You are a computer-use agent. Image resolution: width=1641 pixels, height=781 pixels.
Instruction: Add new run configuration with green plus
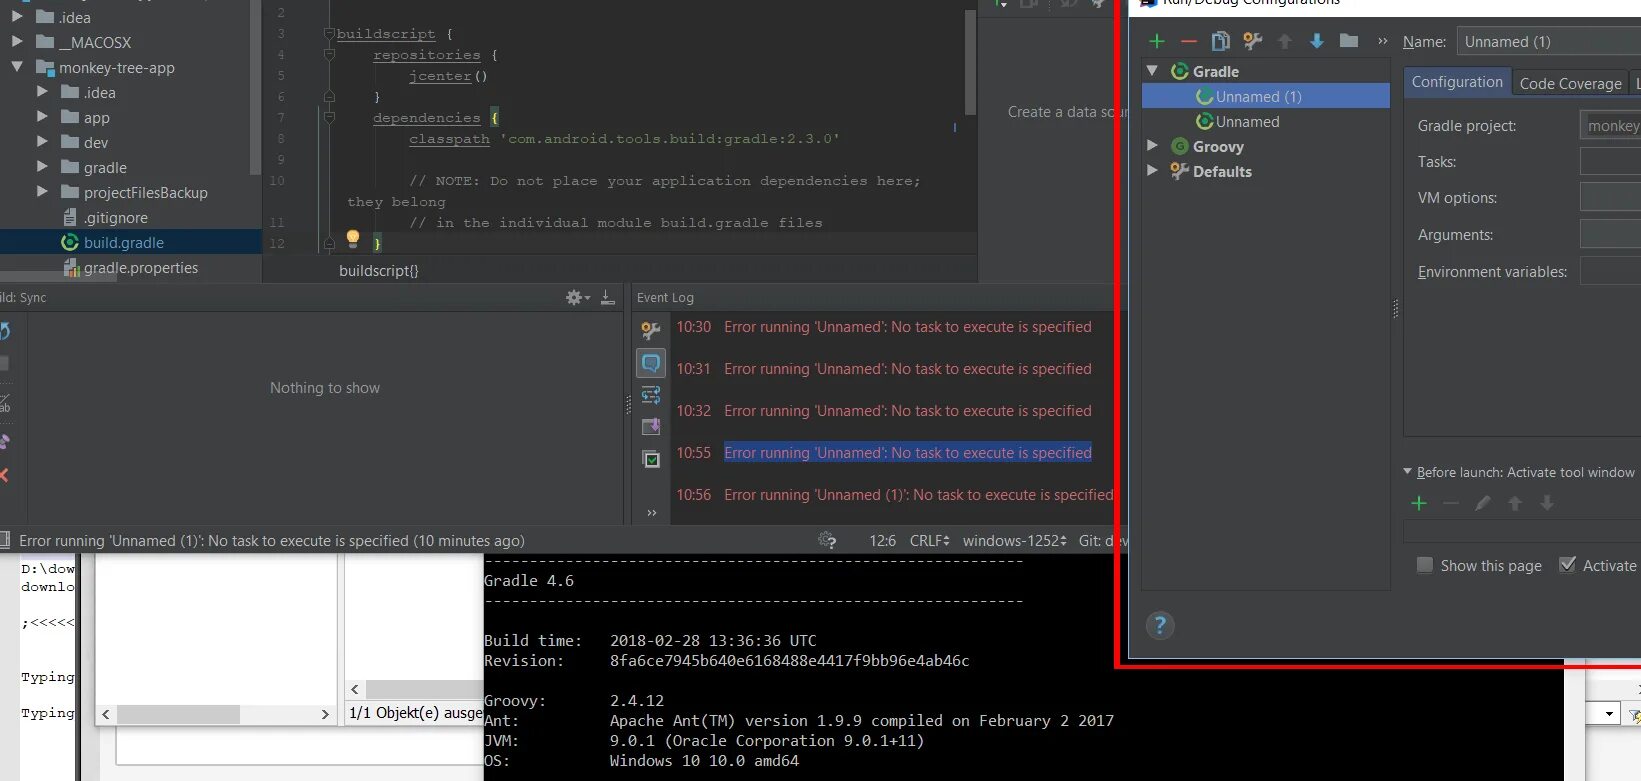1157,41
